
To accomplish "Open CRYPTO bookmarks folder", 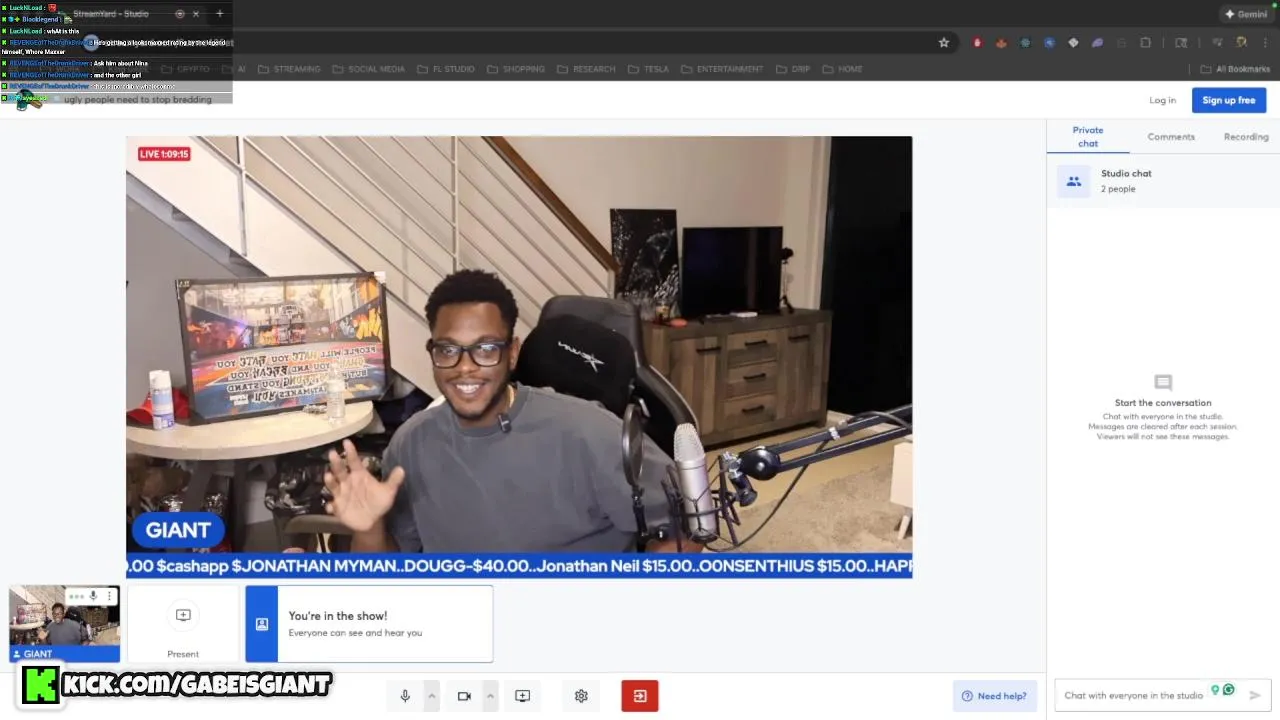I will pyautogui.click(x=186, y=69).
